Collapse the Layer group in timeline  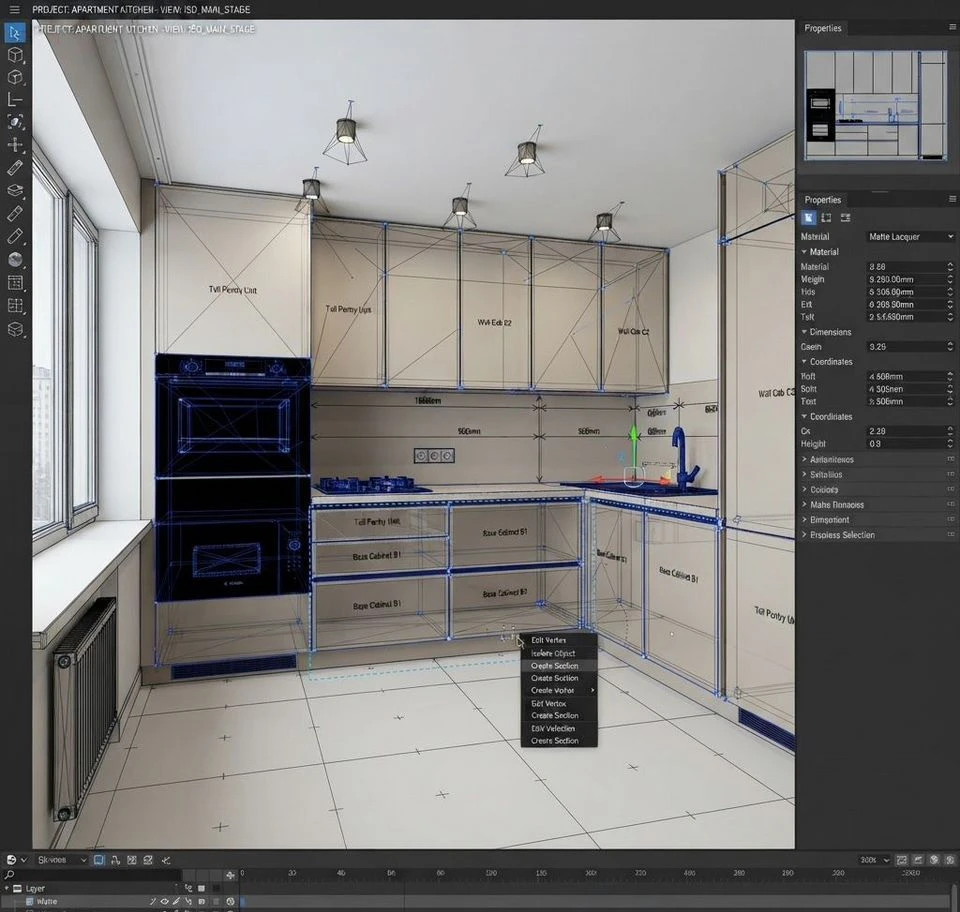[7, 888]
